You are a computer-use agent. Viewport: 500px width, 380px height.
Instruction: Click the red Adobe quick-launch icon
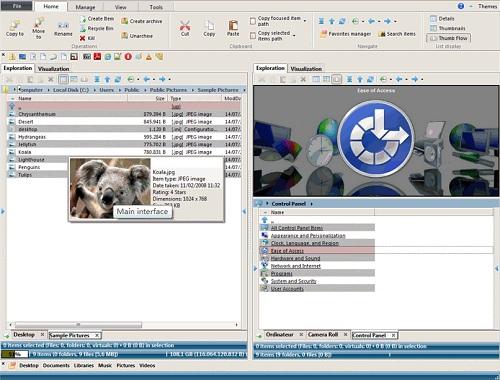(x=97, y=56)
